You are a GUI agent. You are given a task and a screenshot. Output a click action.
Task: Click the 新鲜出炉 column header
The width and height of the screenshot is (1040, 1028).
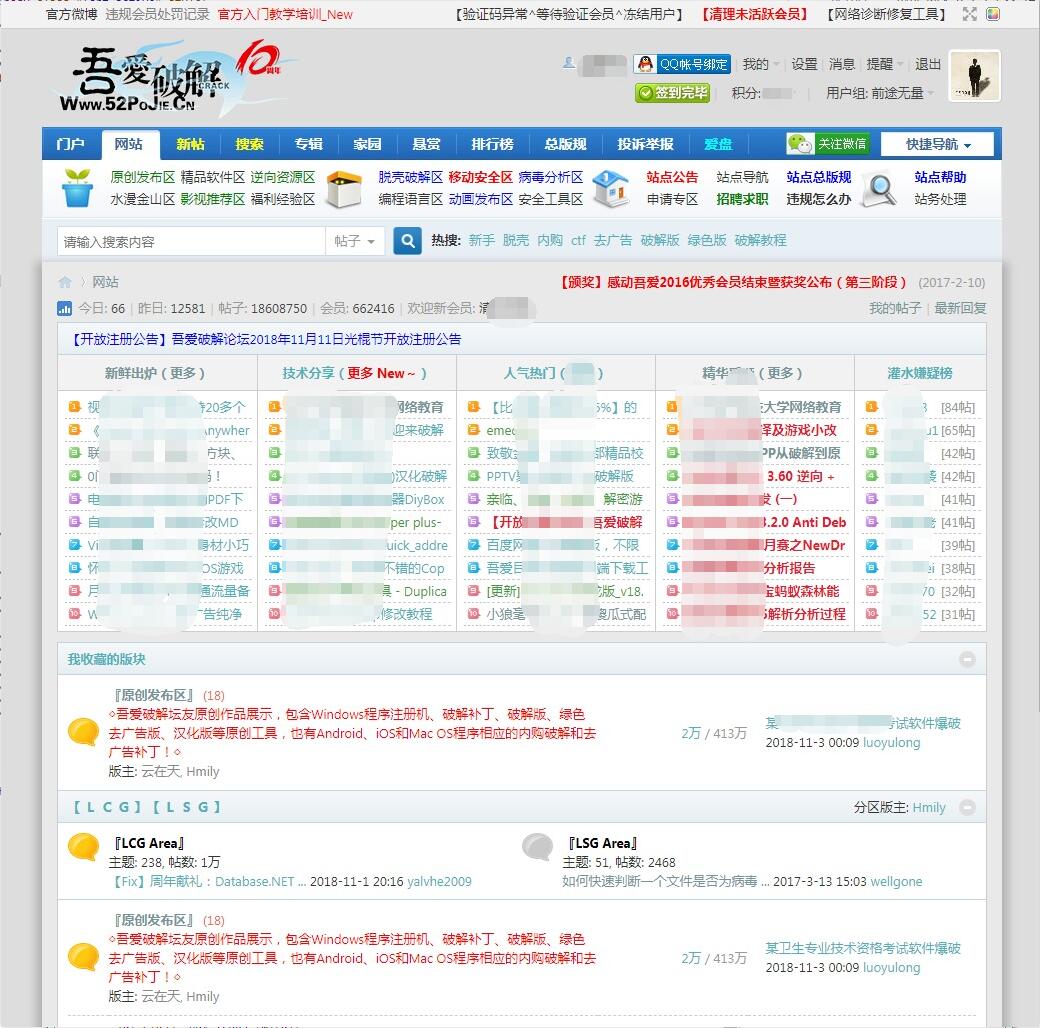coord(130,373)
